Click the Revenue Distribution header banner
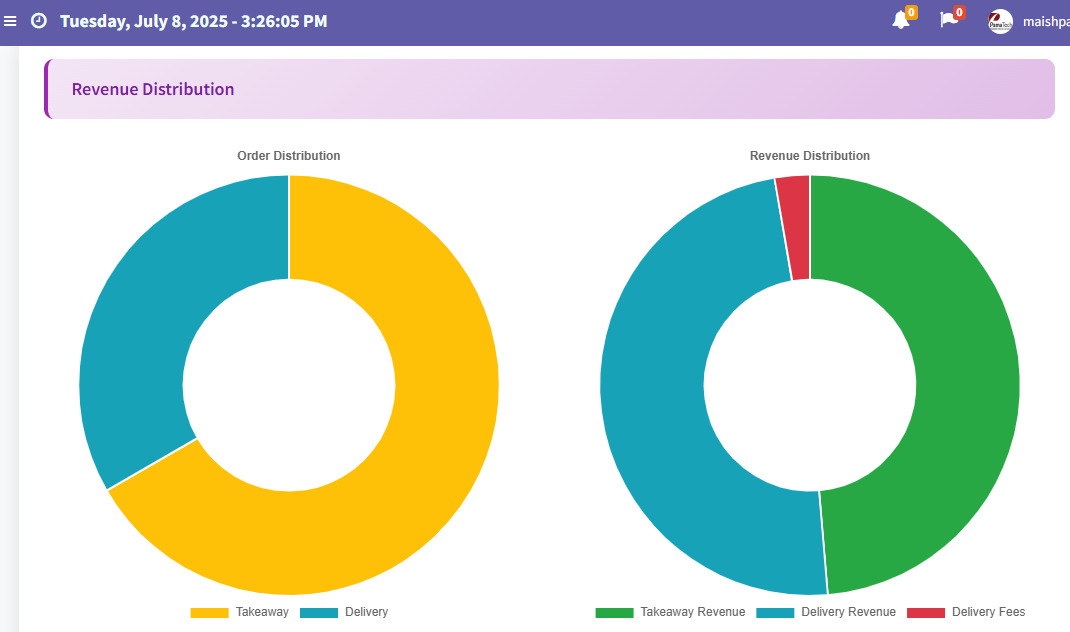This screenshot has height=632, width=1070. pos(550,88)
